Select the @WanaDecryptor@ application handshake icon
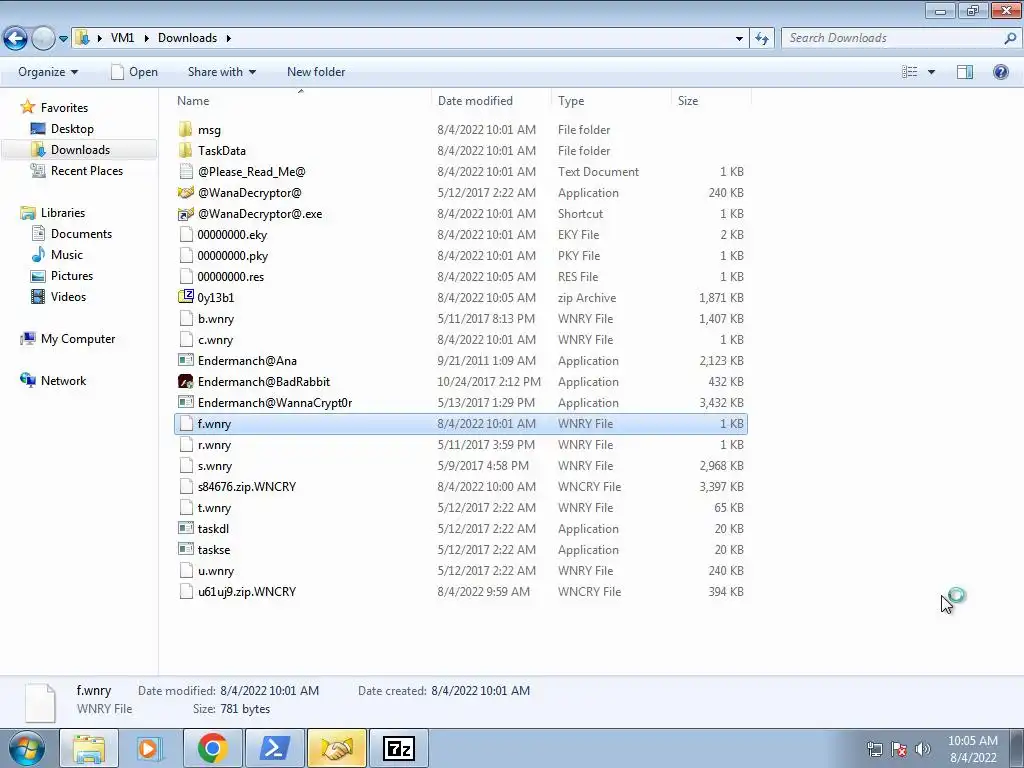1024x768 pixels. pyautogui.click(x=185, y=192)
